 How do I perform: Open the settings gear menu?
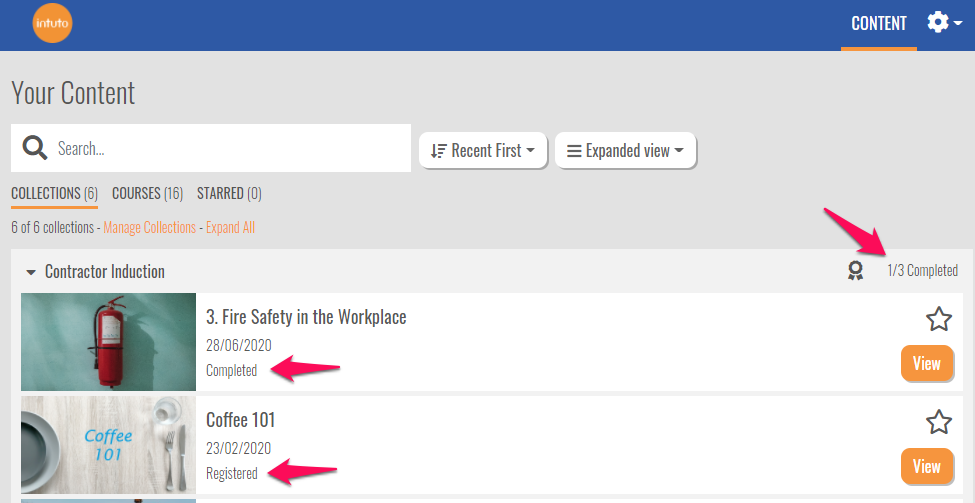point(943,23)
